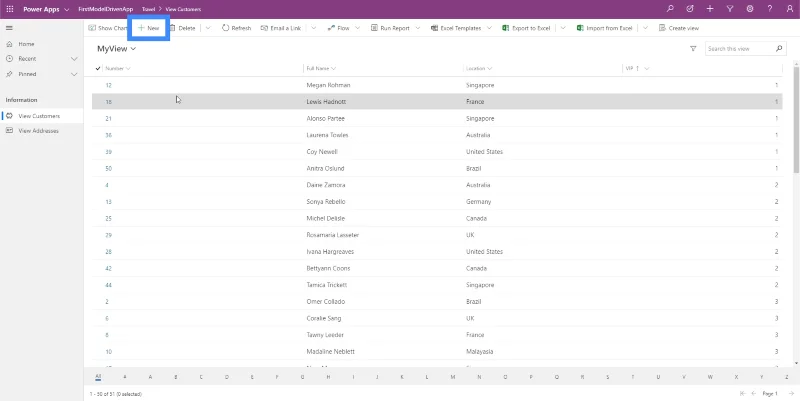Open customer record number 12
The height and width of the screenshot is (401, 800).
(x=109, y=85)
